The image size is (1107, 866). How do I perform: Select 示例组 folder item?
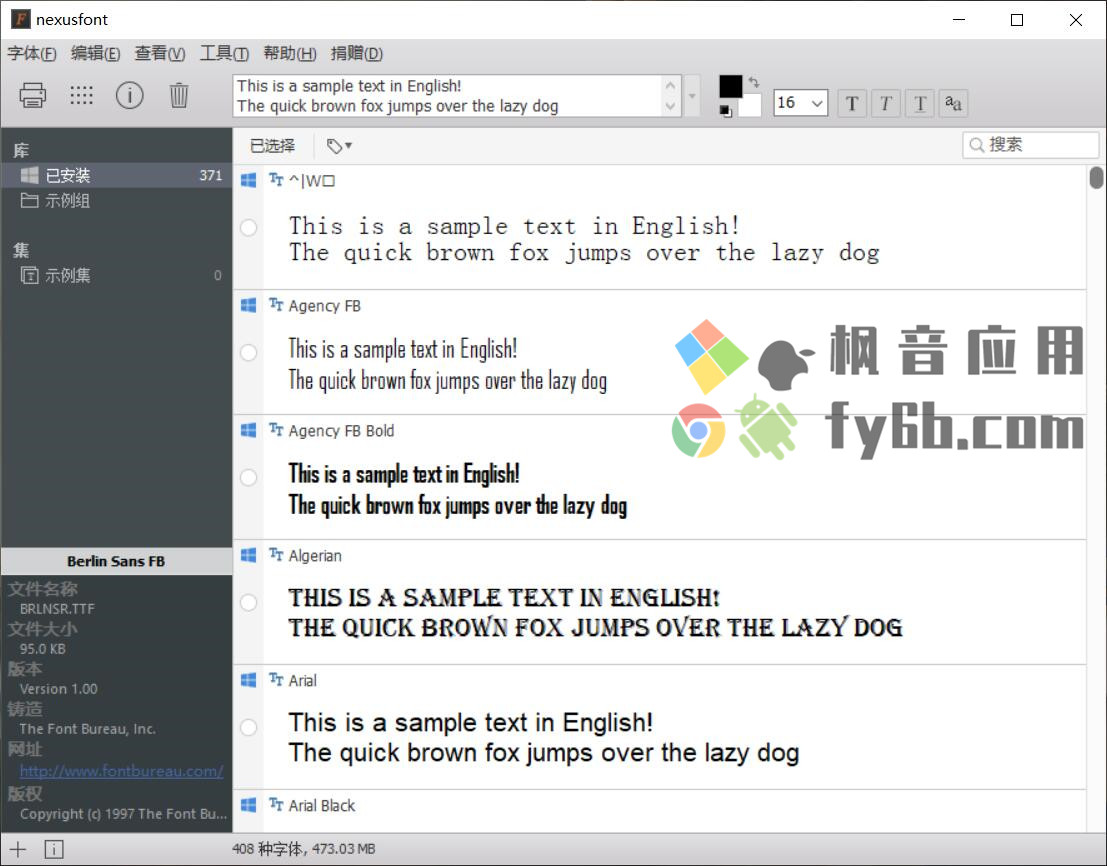tap(116, 200)
